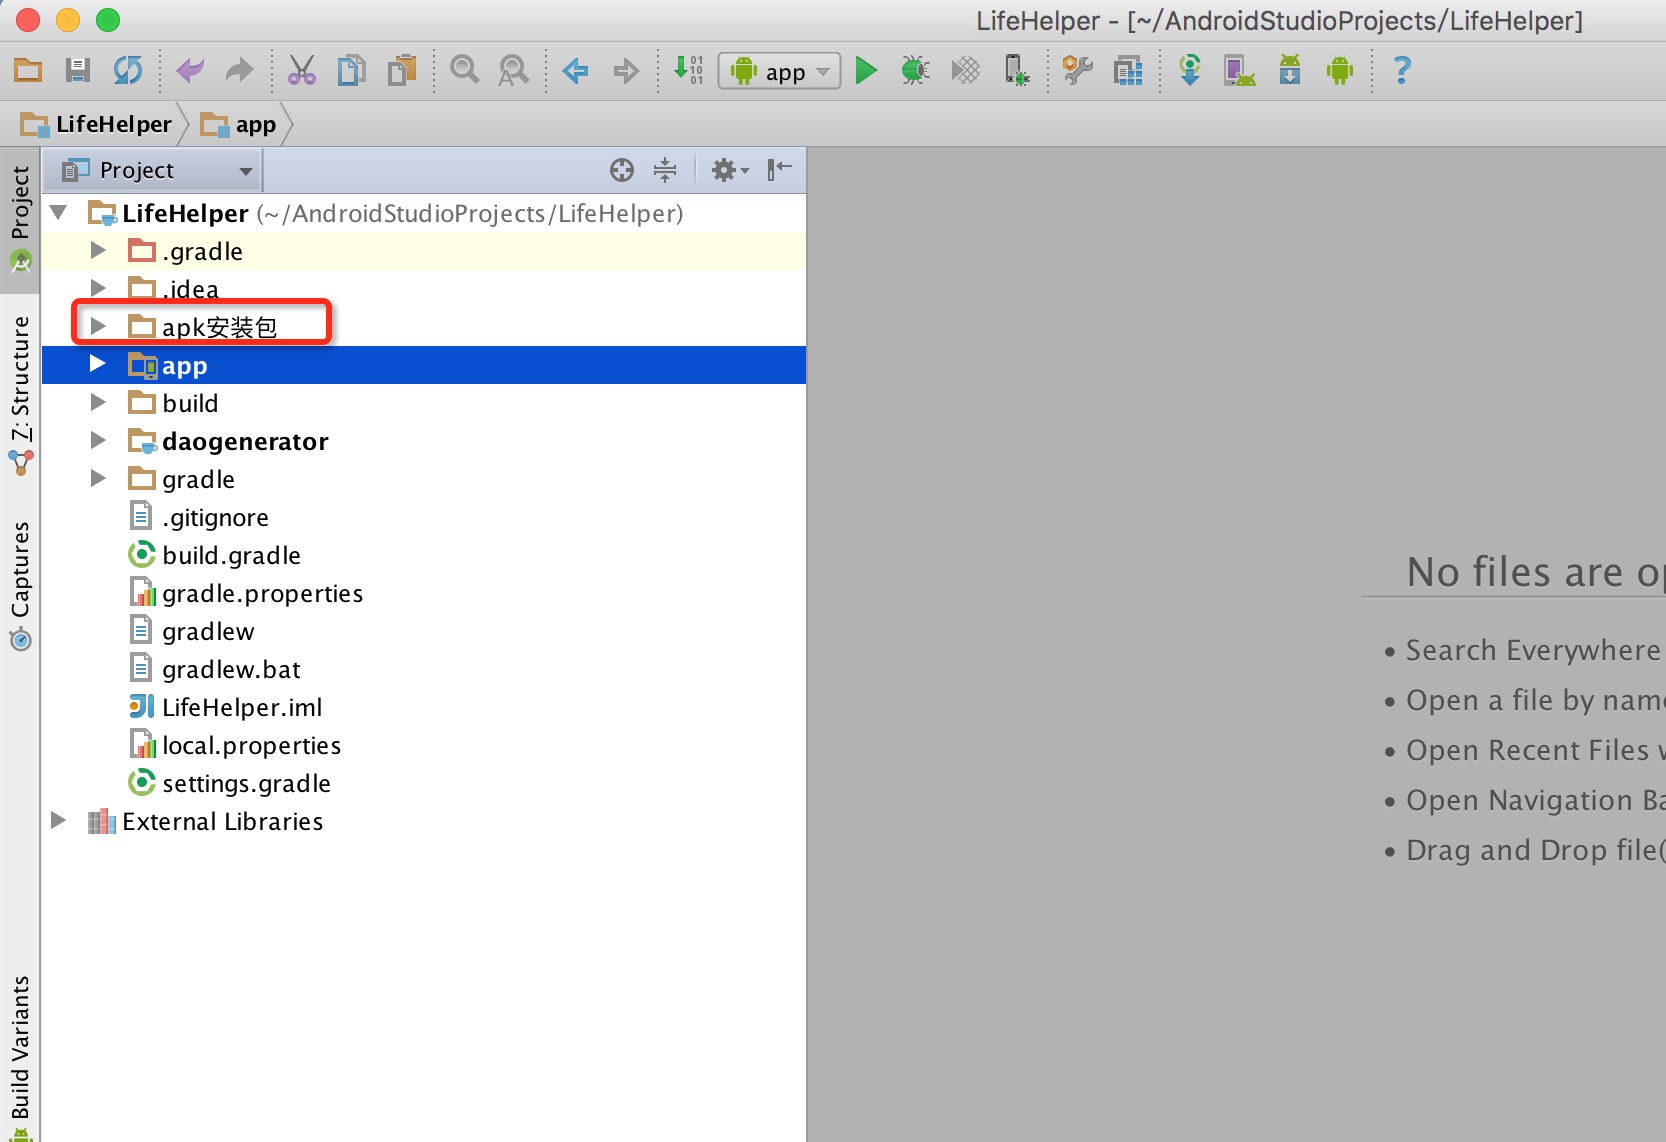Open the AVD Manager icon
The height and width of the screenshot is (1142, 1666).
1240,70
